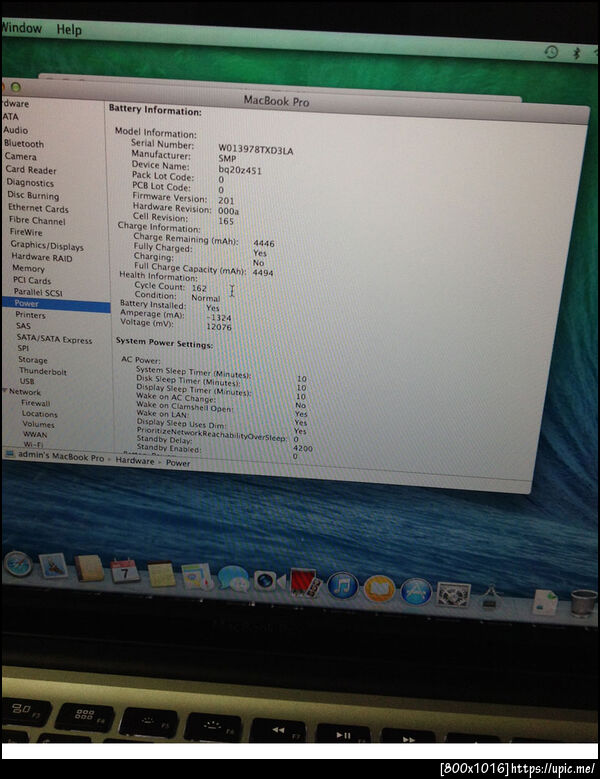Click Charge Remaining value 4446

coord(264,243)
